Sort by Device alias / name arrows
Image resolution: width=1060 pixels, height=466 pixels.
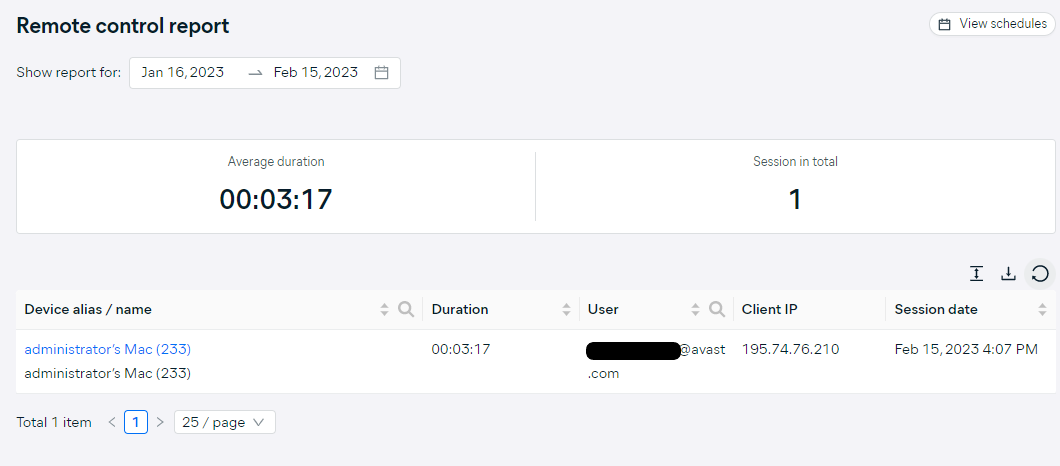click(385, 310)
